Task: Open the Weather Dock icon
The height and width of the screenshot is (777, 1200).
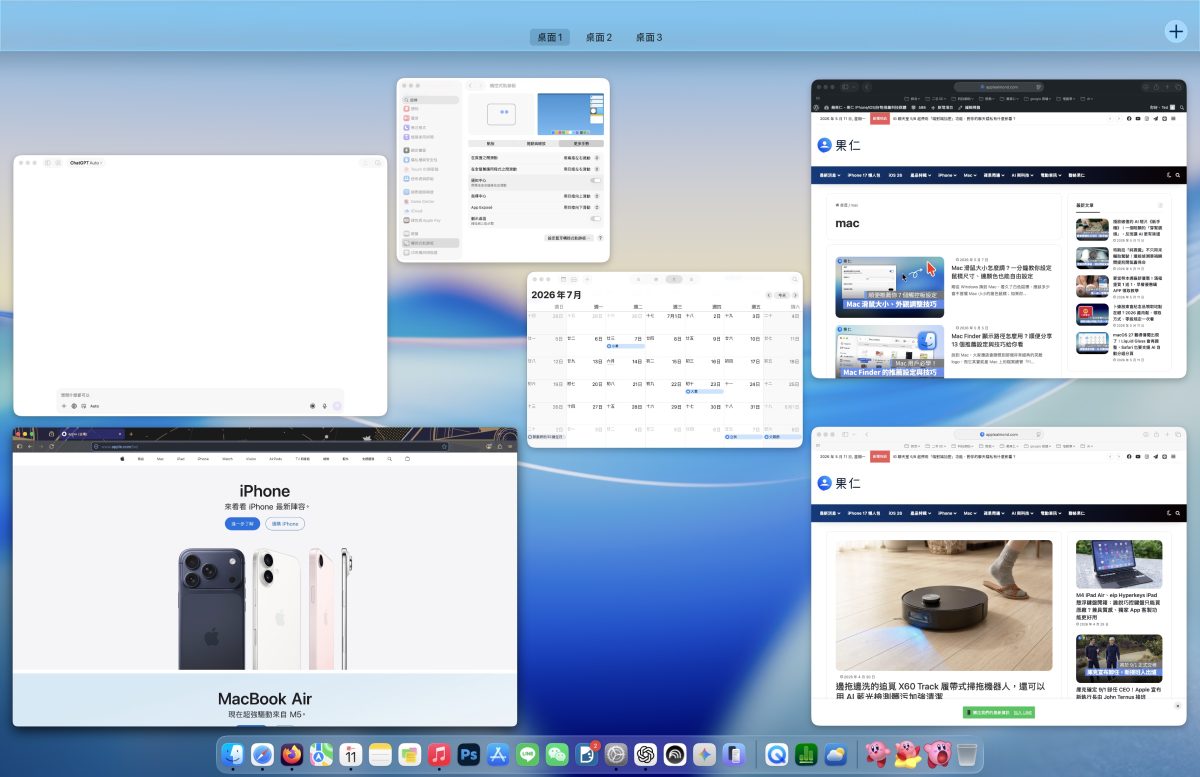Action: coord(835,754)
